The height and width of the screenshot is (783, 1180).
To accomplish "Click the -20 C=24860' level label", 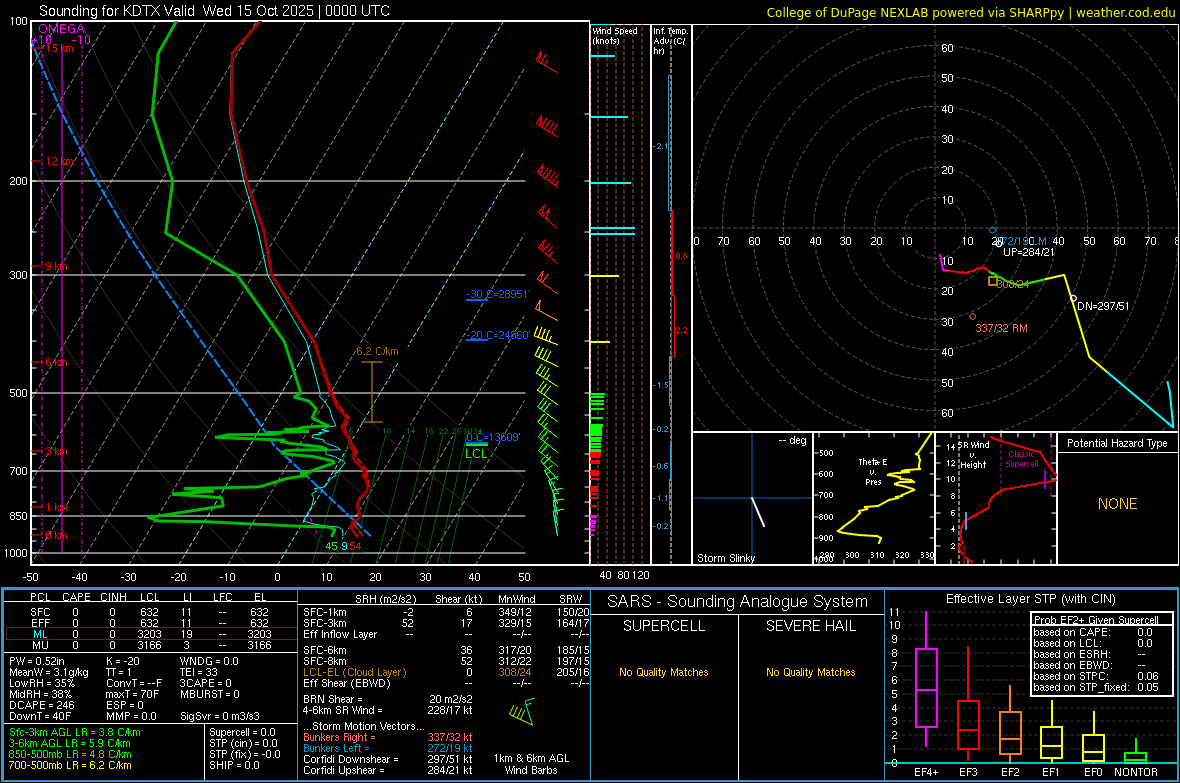I will tap(498, 335).
